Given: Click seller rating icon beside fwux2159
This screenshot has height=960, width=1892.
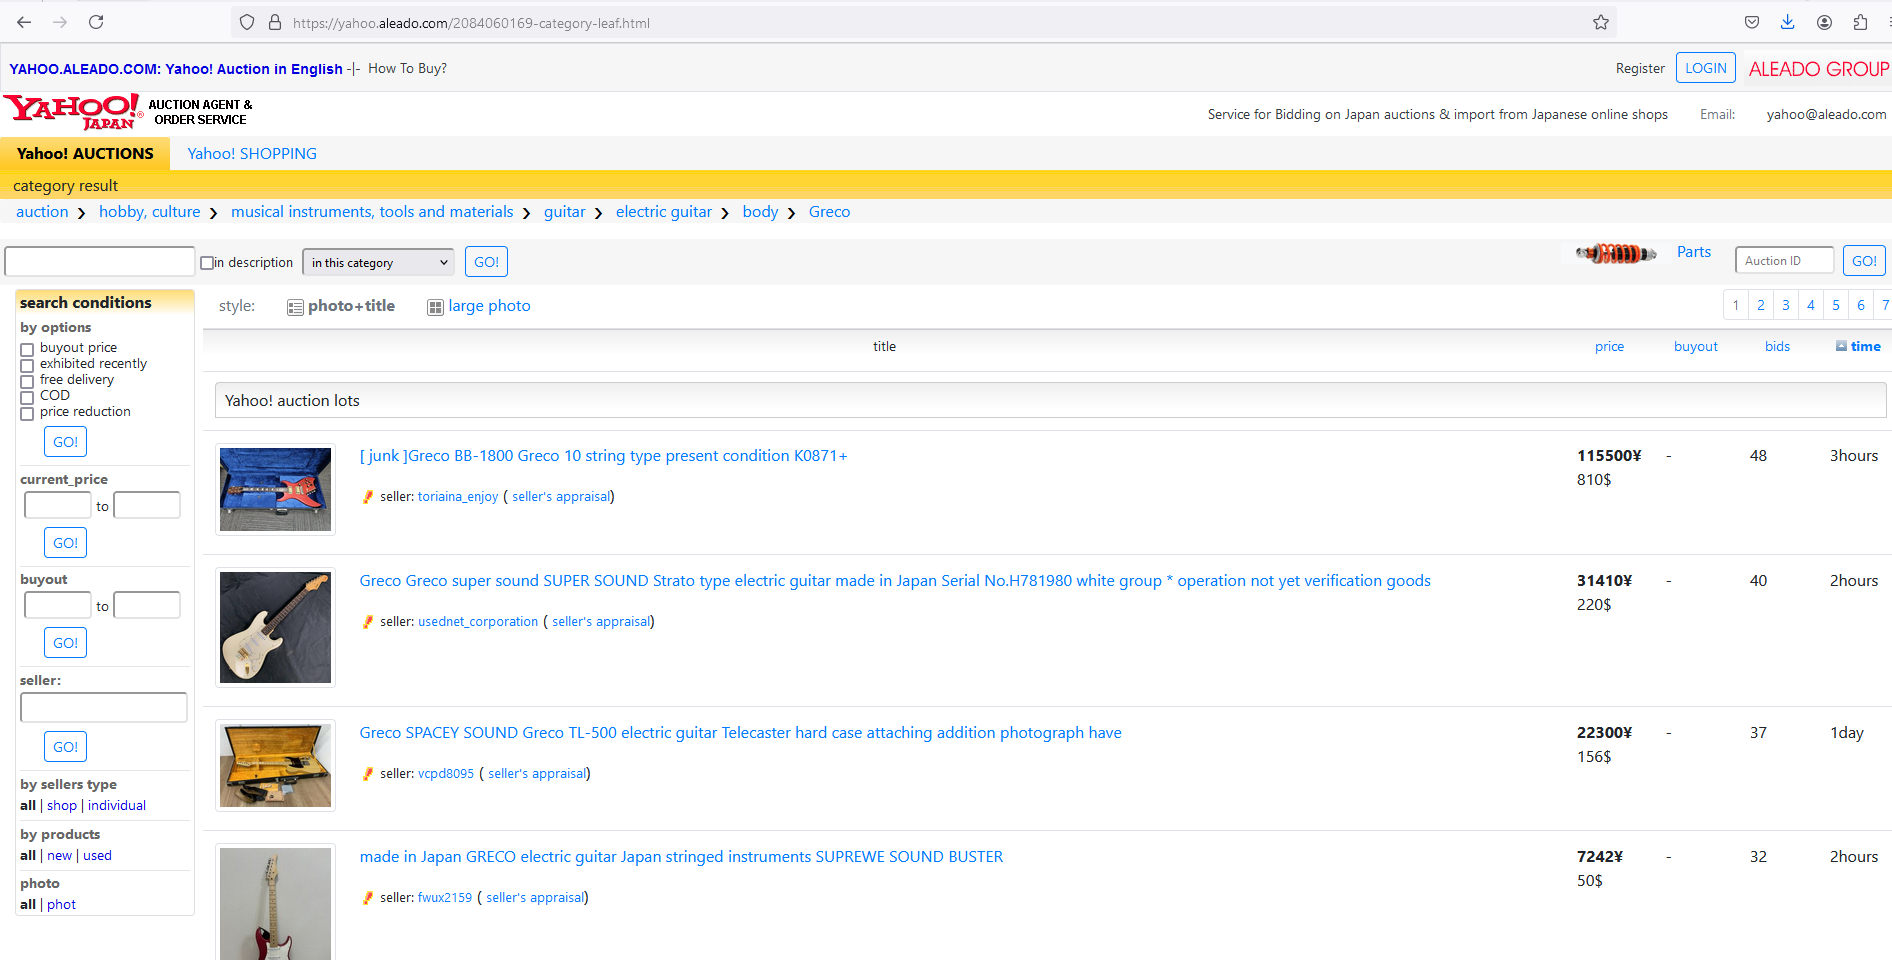Looking at the screenshot, I should [x=368, y=898].
